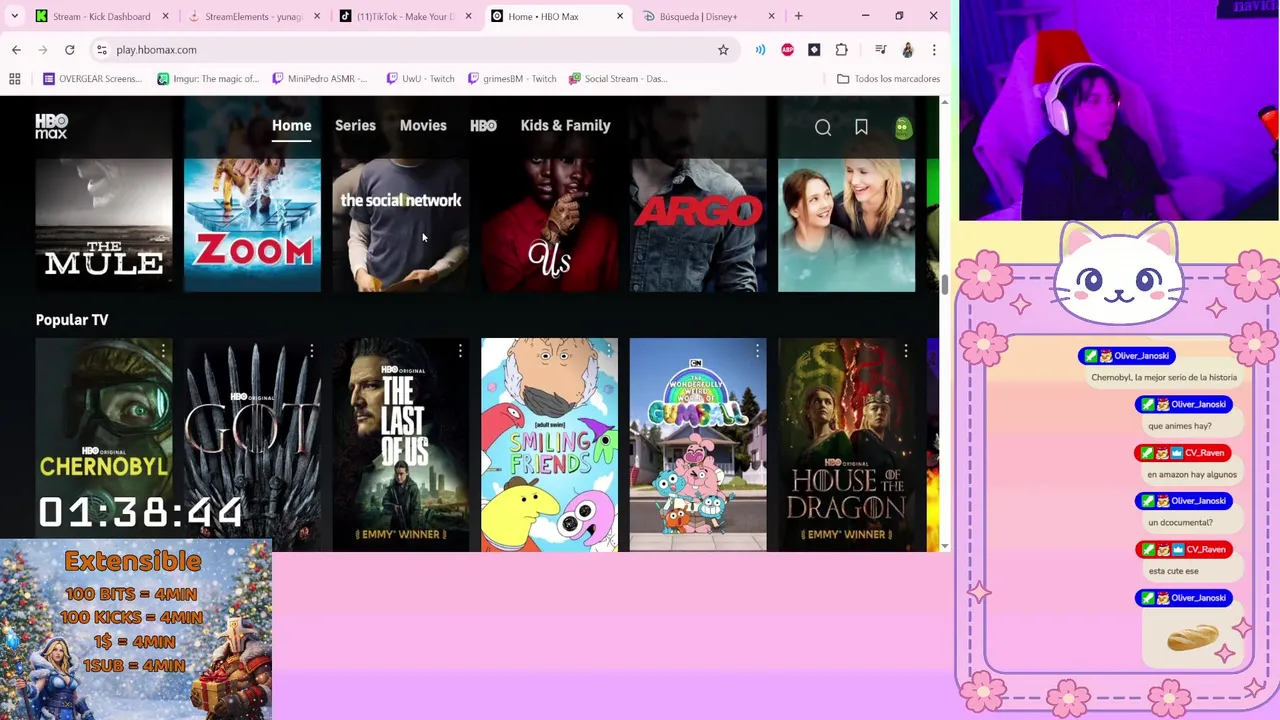Viewport: 1280px width, 720px height.
Task: Open Social Stream bookmark
Action: [618, 78]
